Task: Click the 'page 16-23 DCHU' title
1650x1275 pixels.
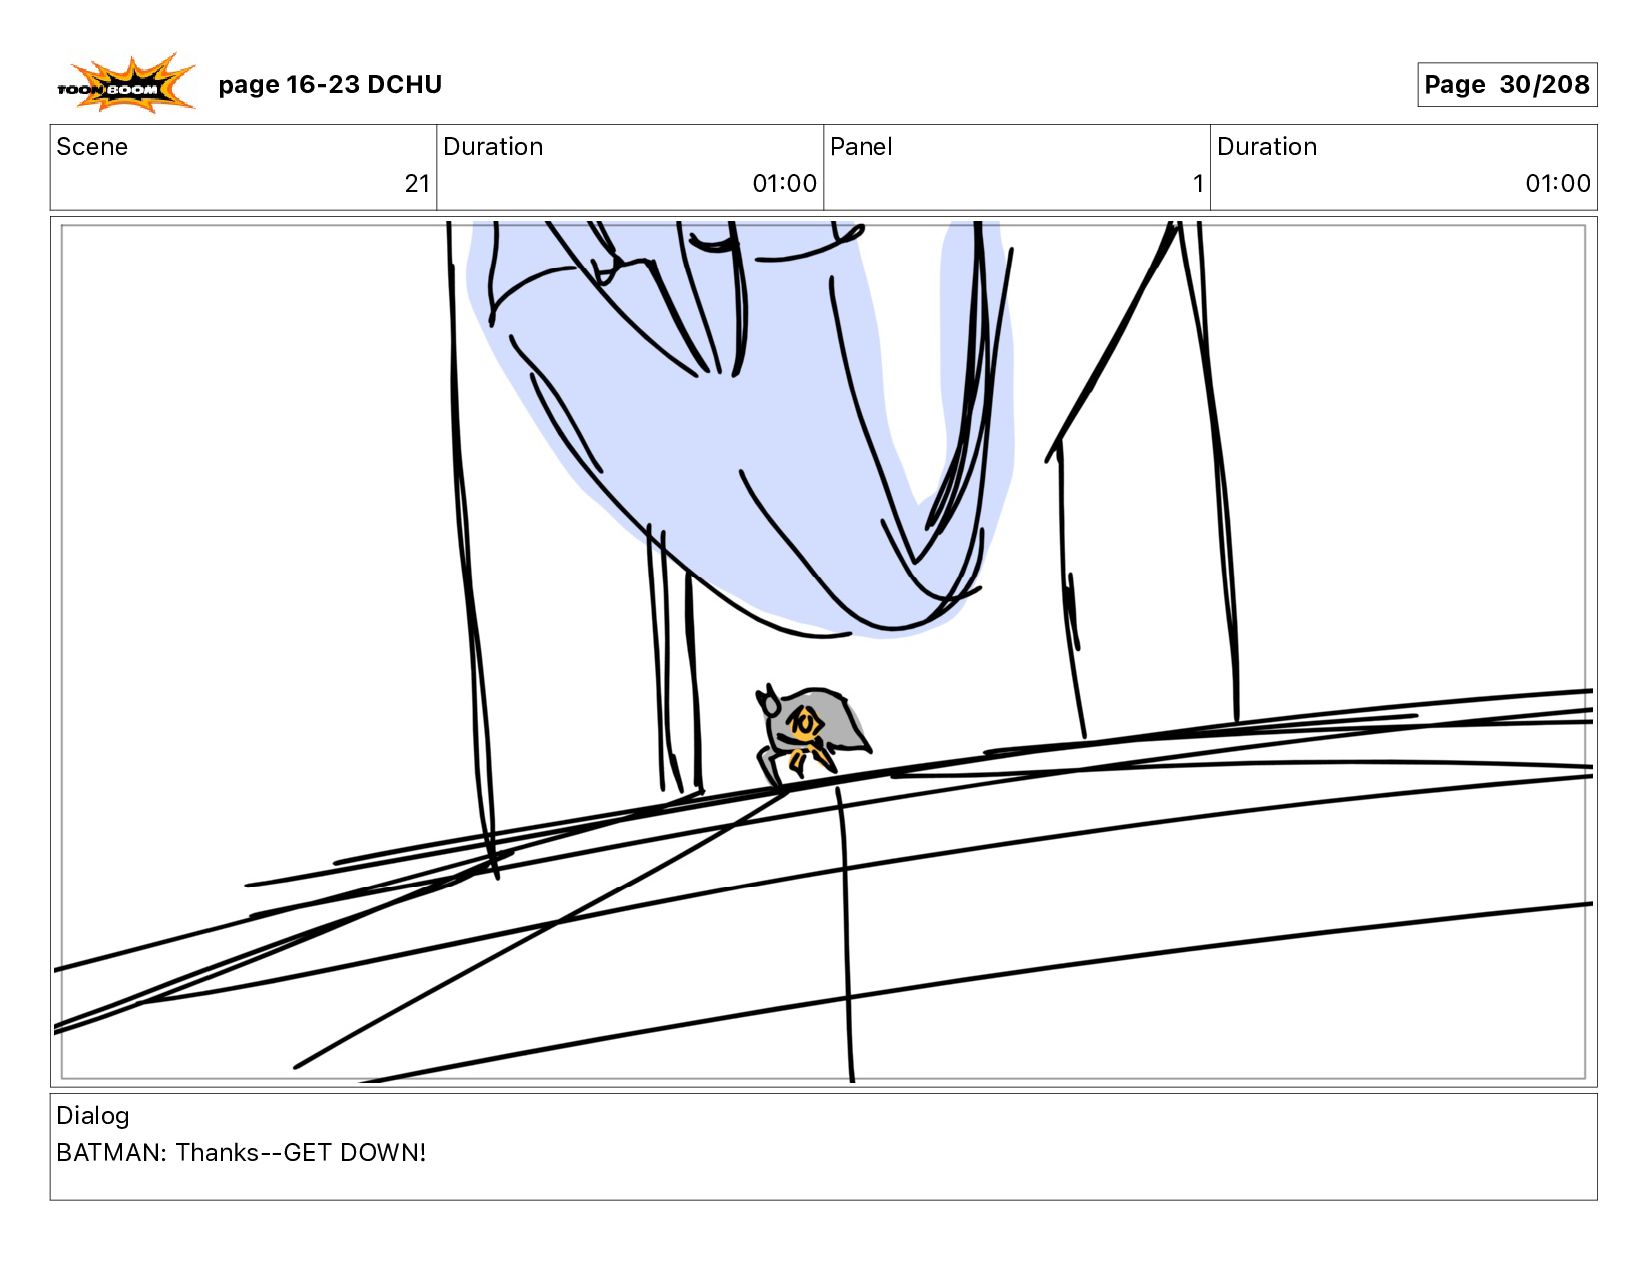Action: (x=330, y=85)
